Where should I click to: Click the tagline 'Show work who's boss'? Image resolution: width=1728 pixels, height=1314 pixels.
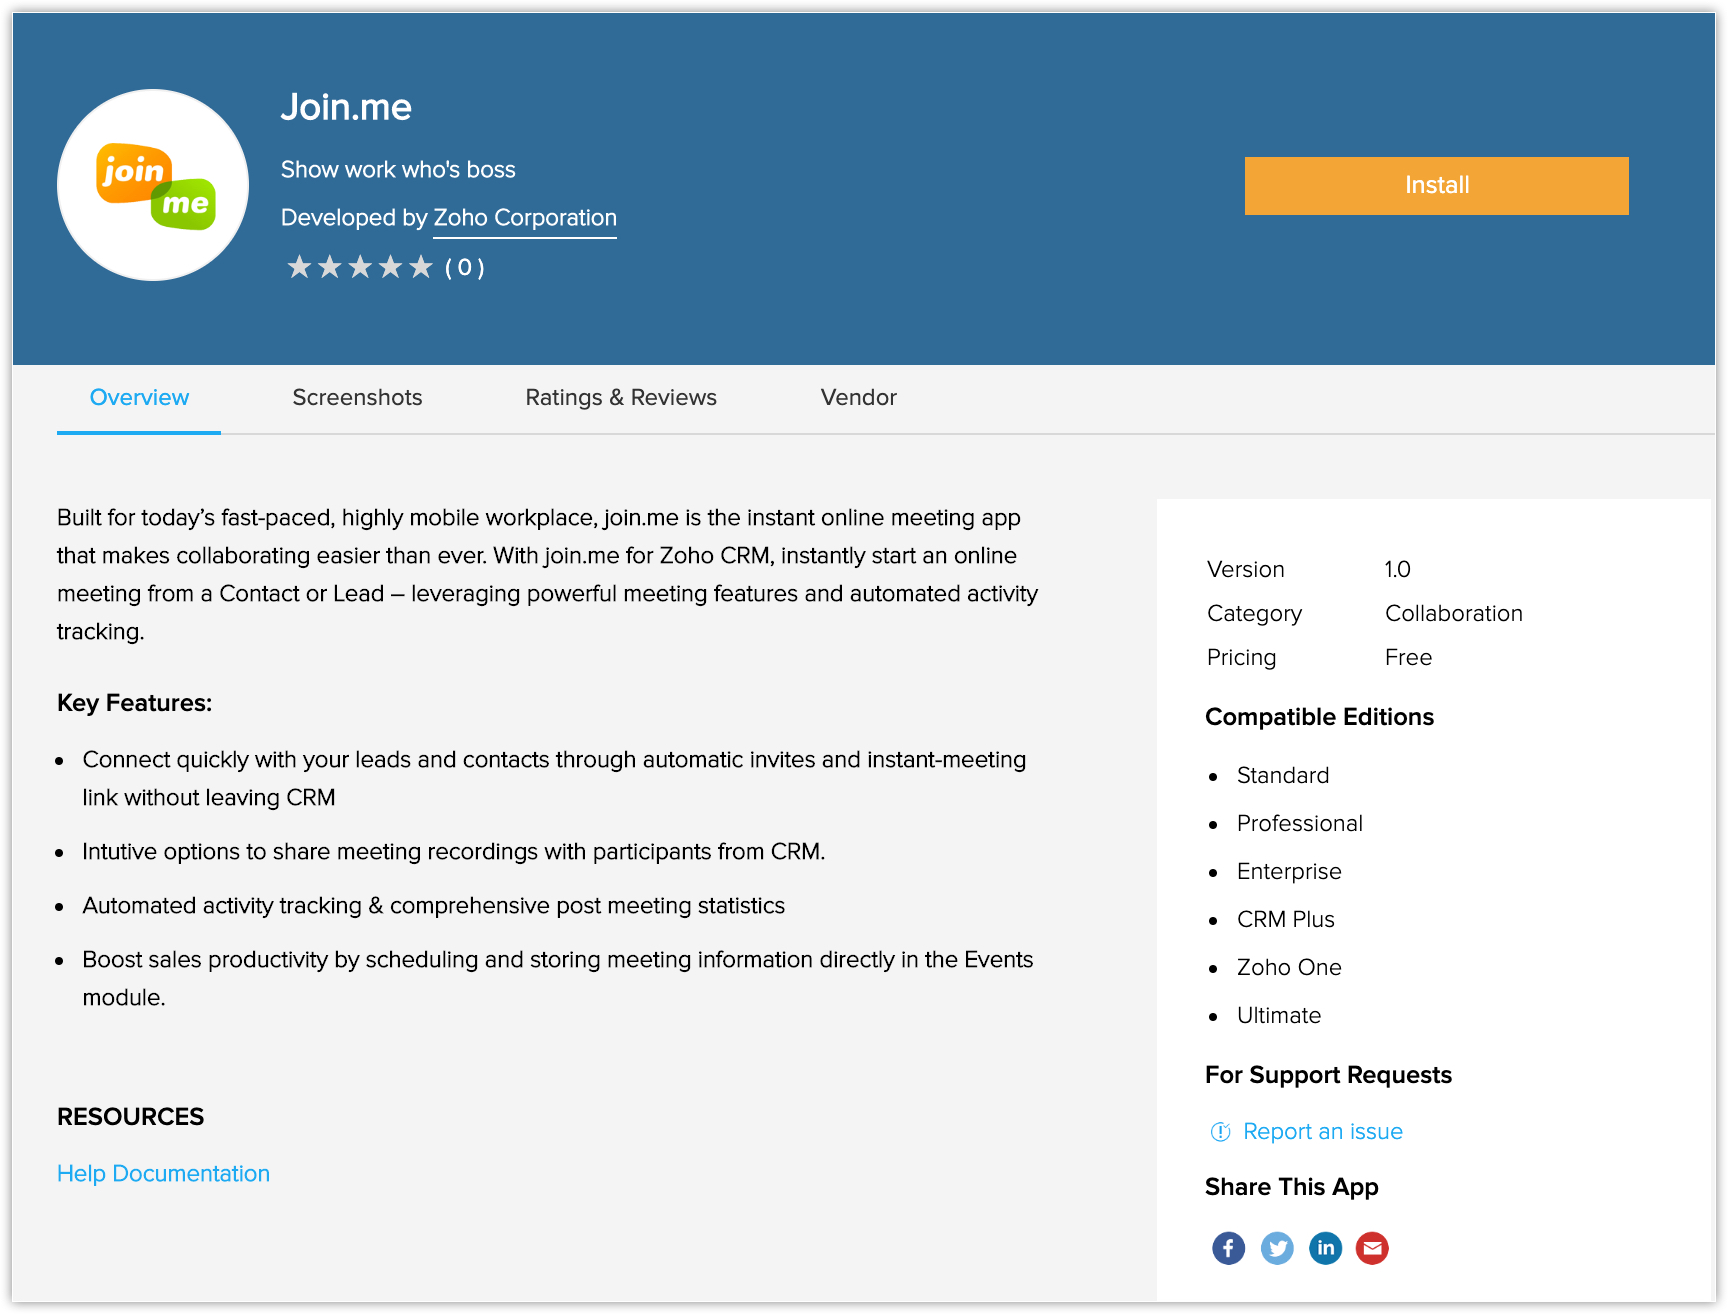398,170
